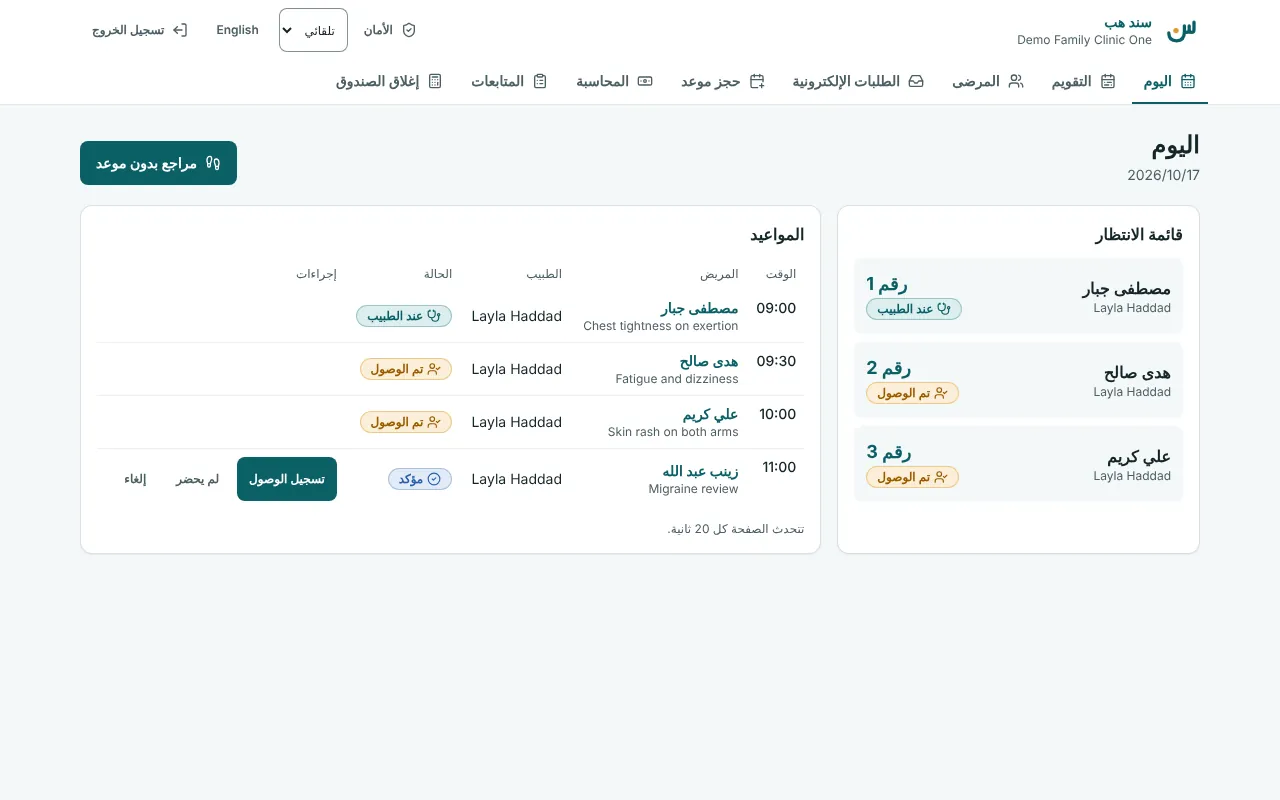Screen dimensions: 1280x800
Task: Open patient هدى صالح in appointments table
Action: [709, 362]
